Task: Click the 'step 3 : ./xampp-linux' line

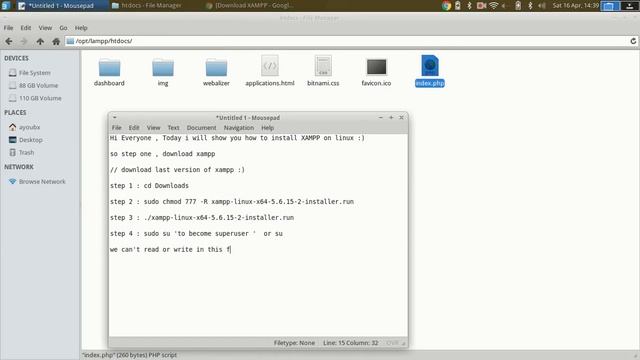Action: click(x=202, y=218)
